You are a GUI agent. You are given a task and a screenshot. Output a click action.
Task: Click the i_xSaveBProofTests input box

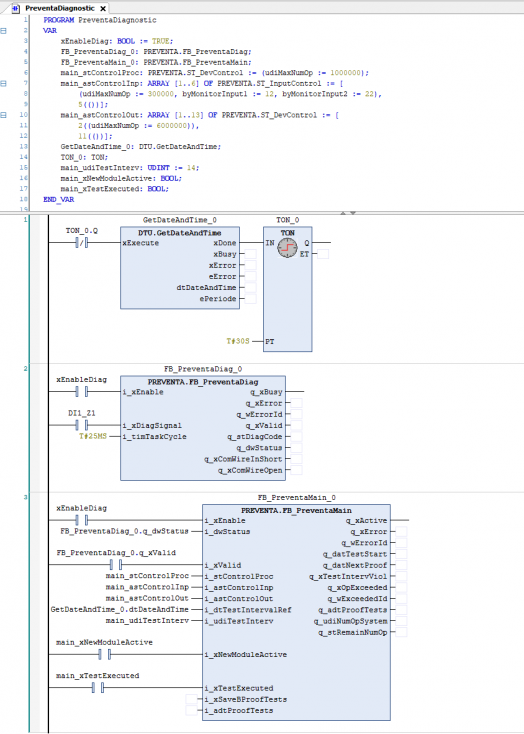pos(192,699)
